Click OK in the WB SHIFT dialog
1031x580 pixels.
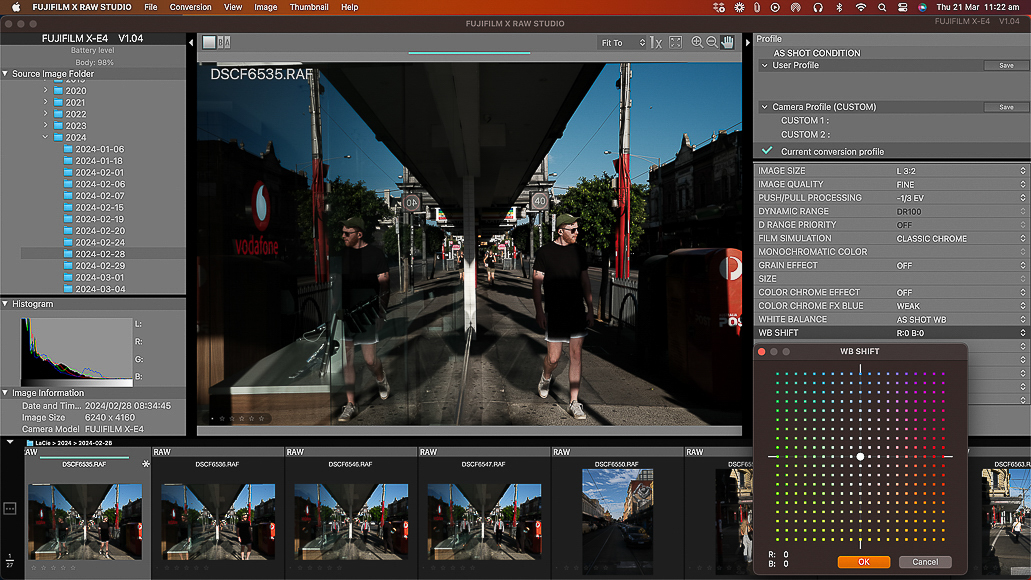tap(863, 562)
